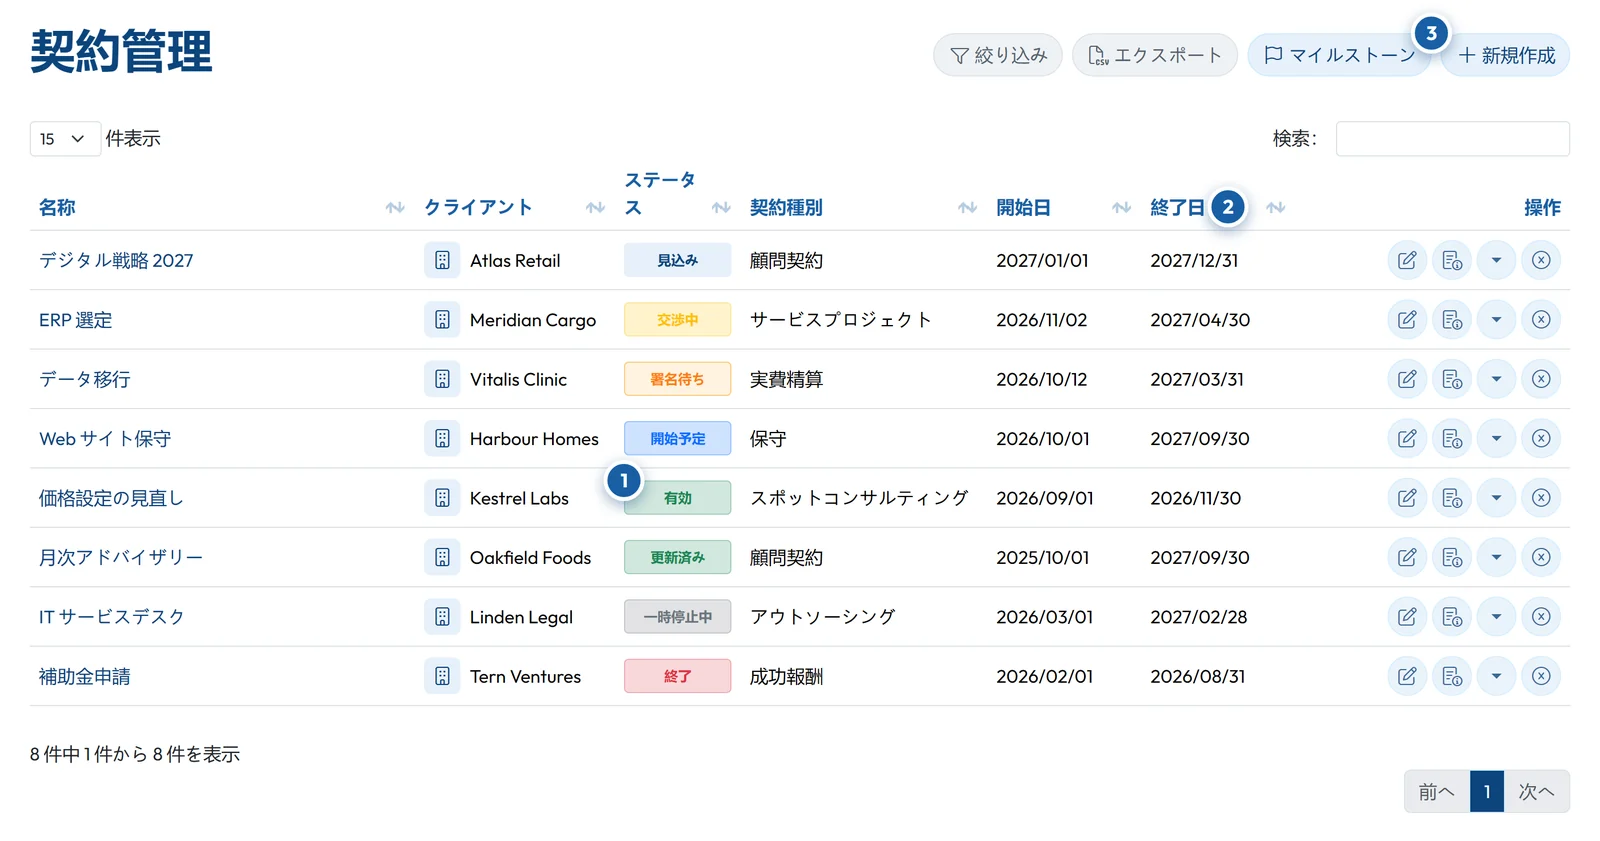
Task: Click edit icon in Web サイト保守 row
Action: [1407, 438]
